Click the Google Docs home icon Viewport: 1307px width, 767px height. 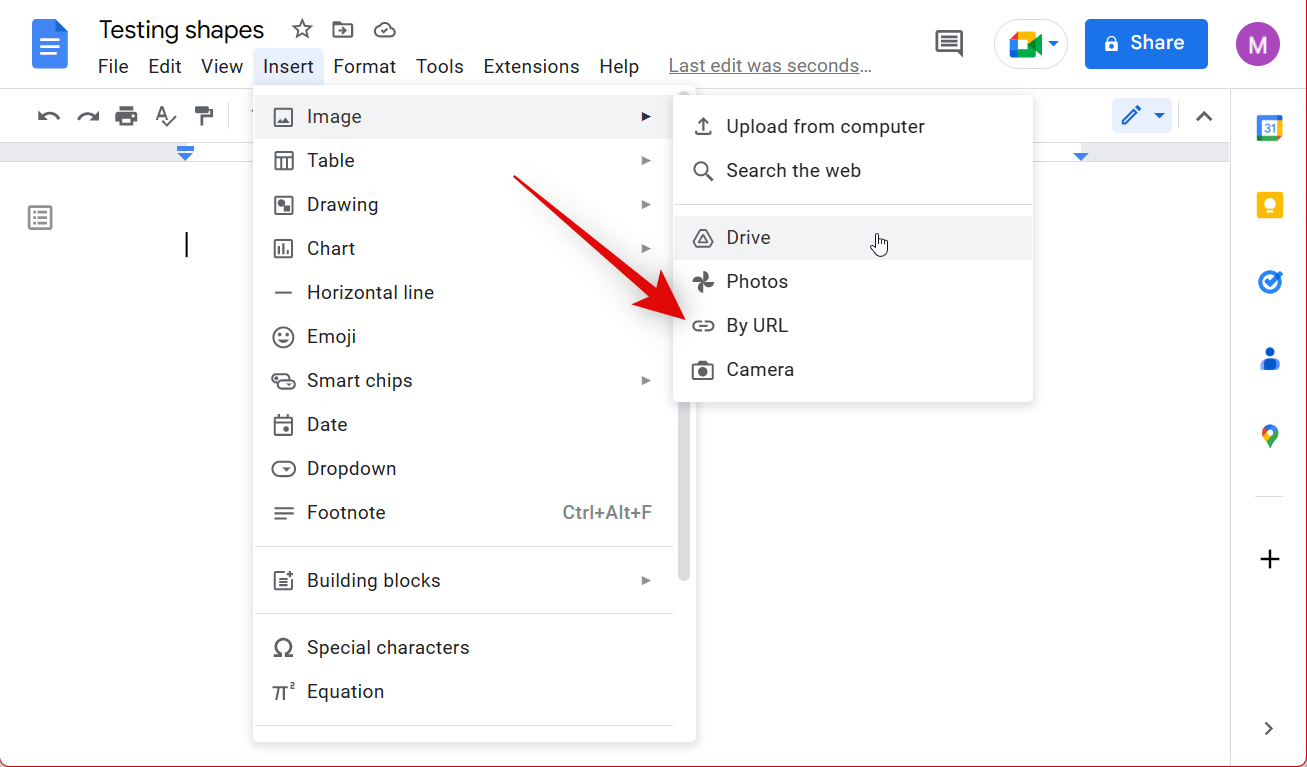coord(50,44)
